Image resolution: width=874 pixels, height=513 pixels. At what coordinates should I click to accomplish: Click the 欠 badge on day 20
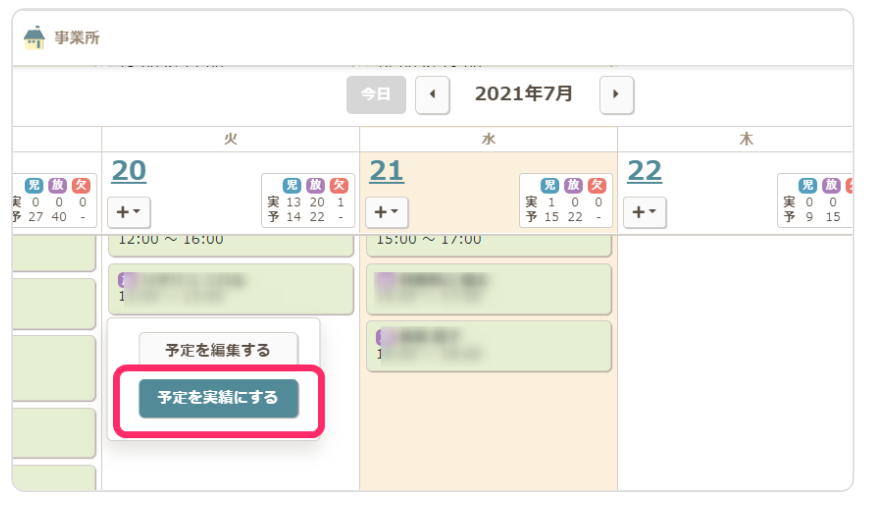tap(339, 185)
